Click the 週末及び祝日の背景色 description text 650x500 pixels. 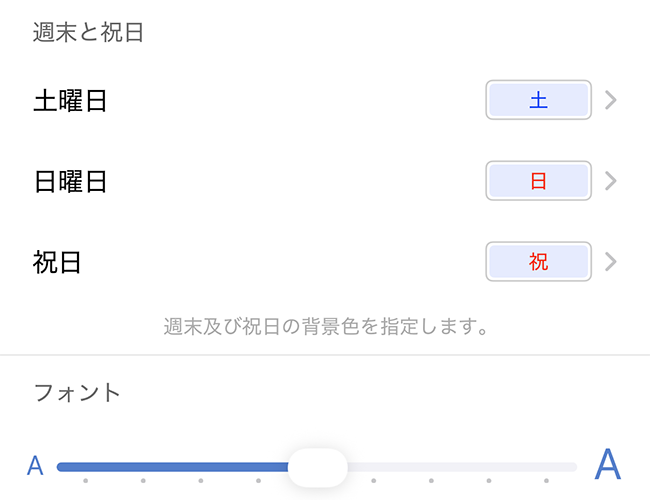(x=325, y=326)
